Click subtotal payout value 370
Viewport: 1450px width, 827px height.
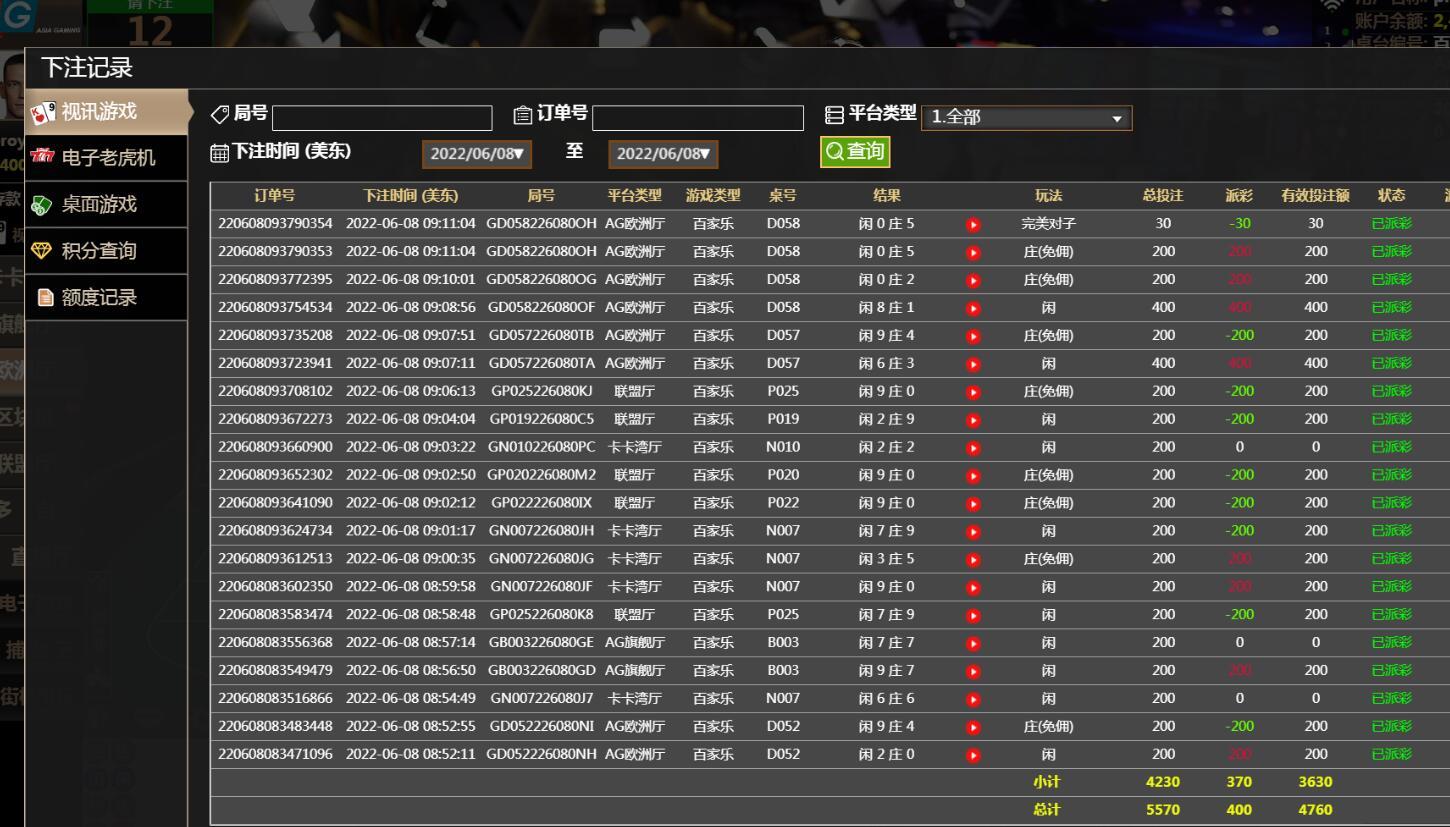[x=1239, y=783]
